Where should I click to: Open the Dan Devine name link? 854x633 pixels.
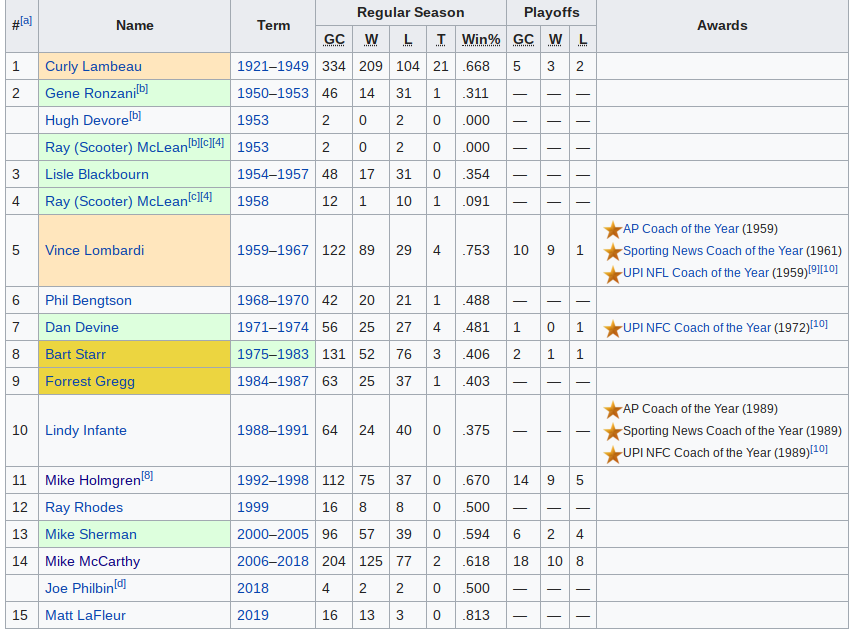coord(82,327)
